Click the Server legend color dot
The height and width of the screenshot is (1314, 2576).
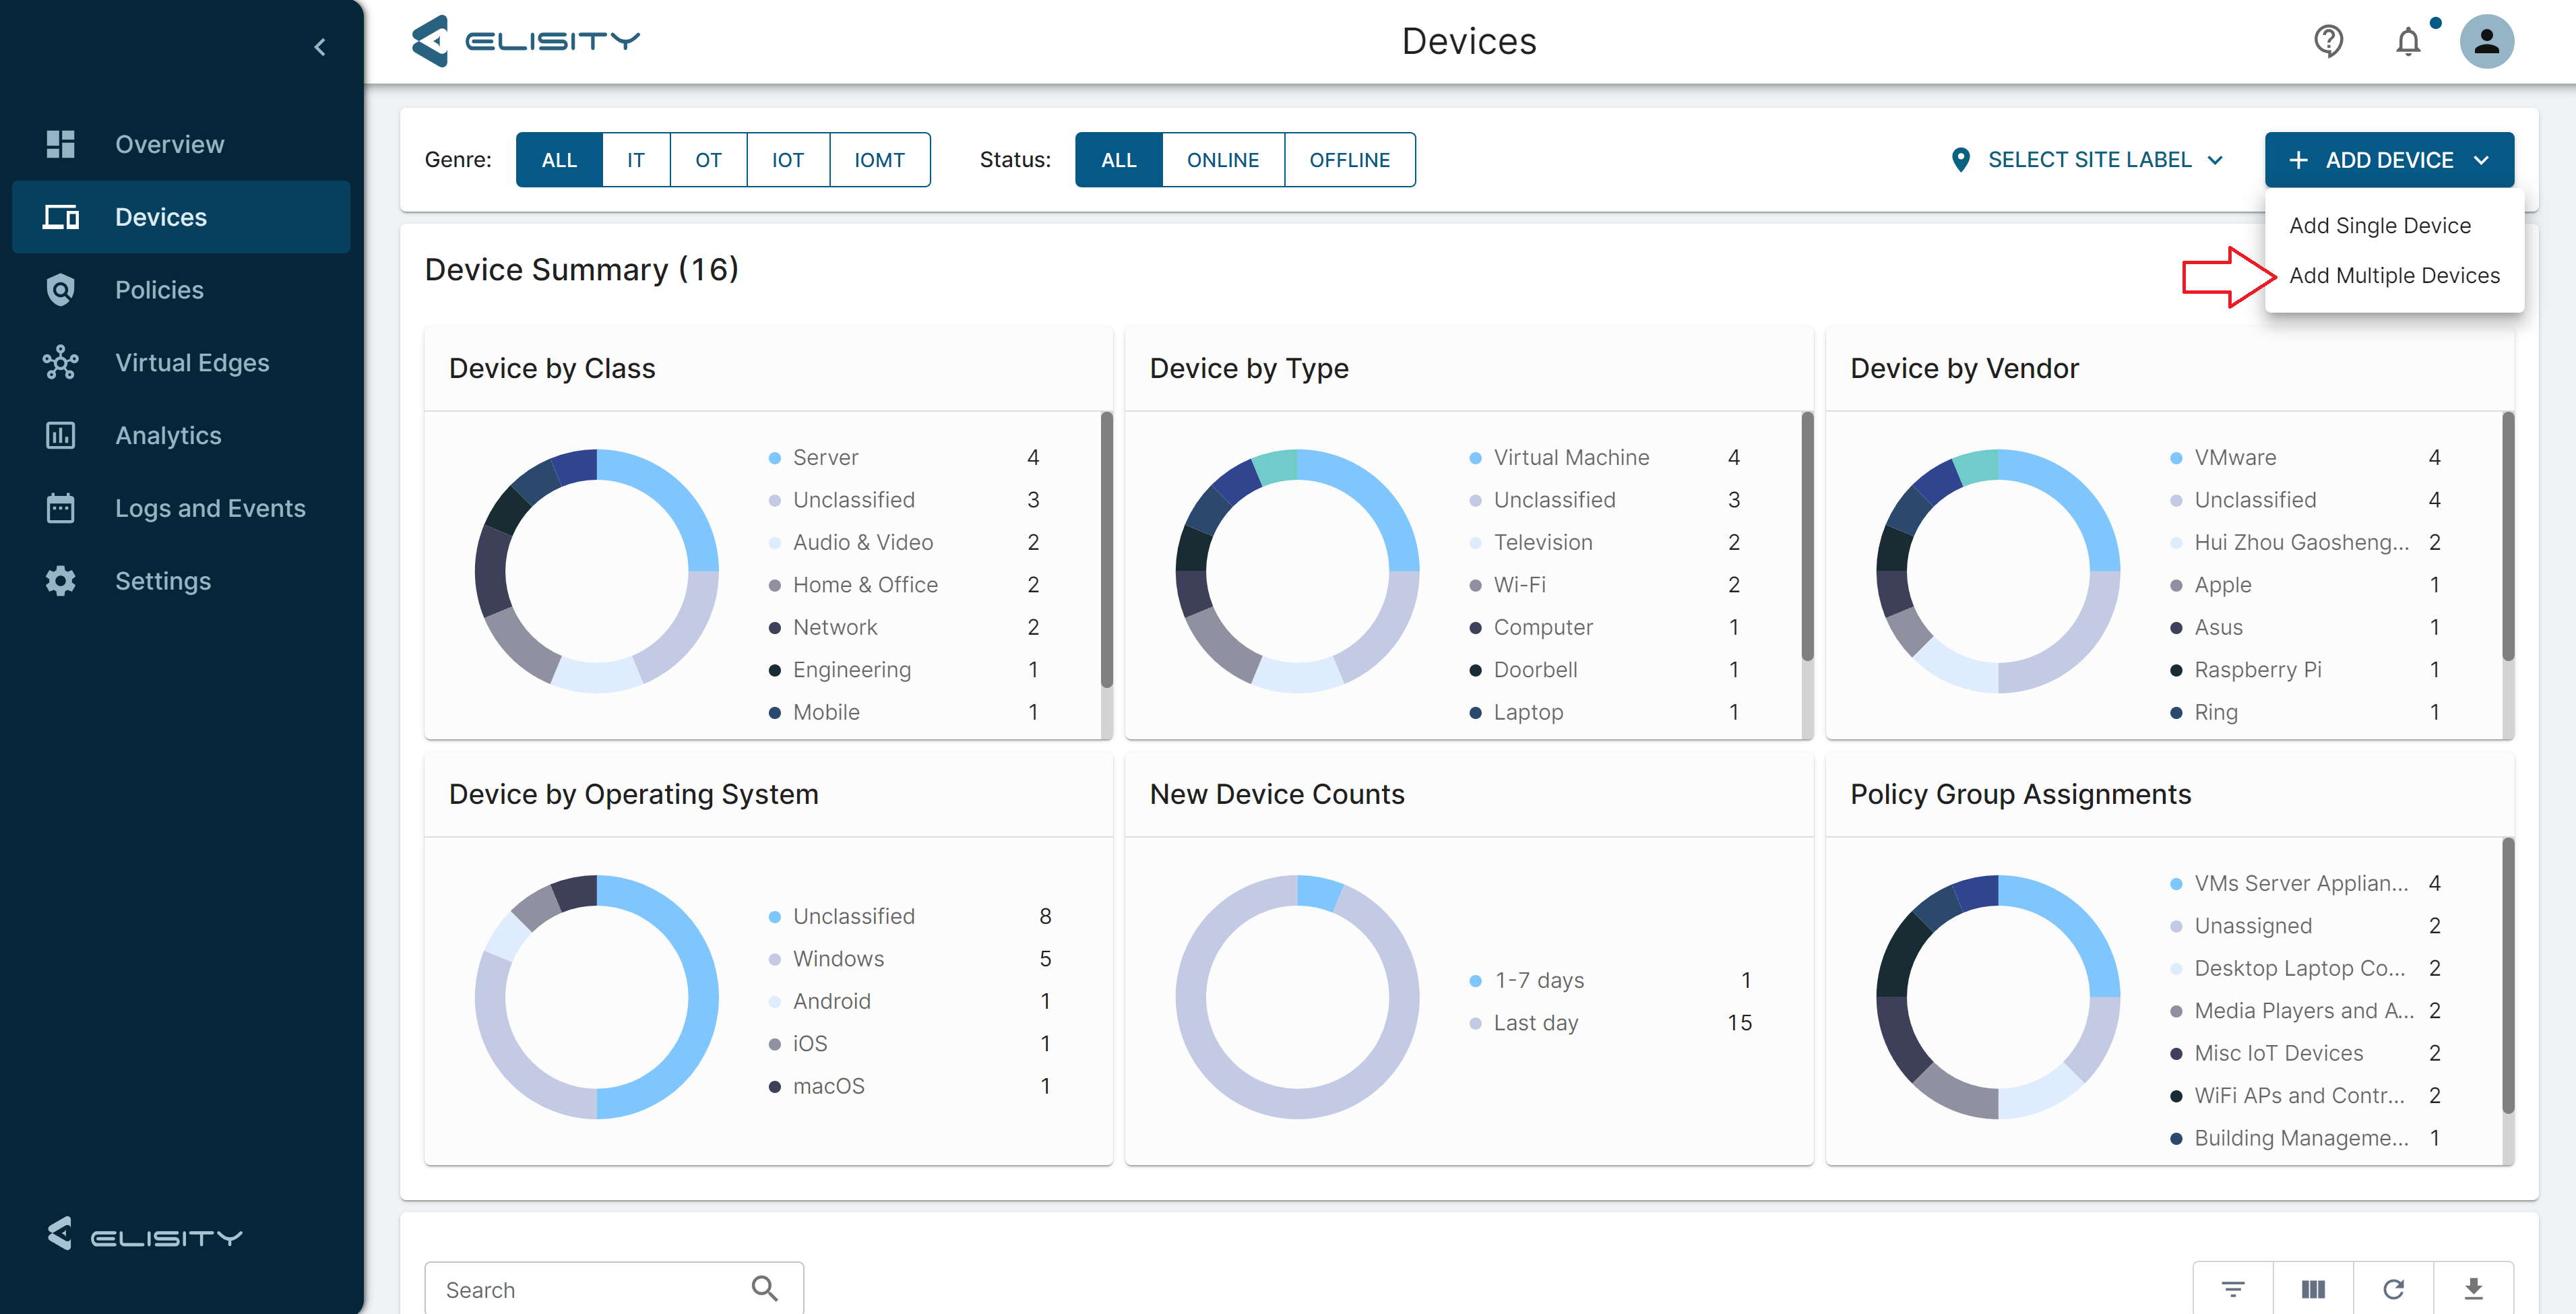point(774,458)
